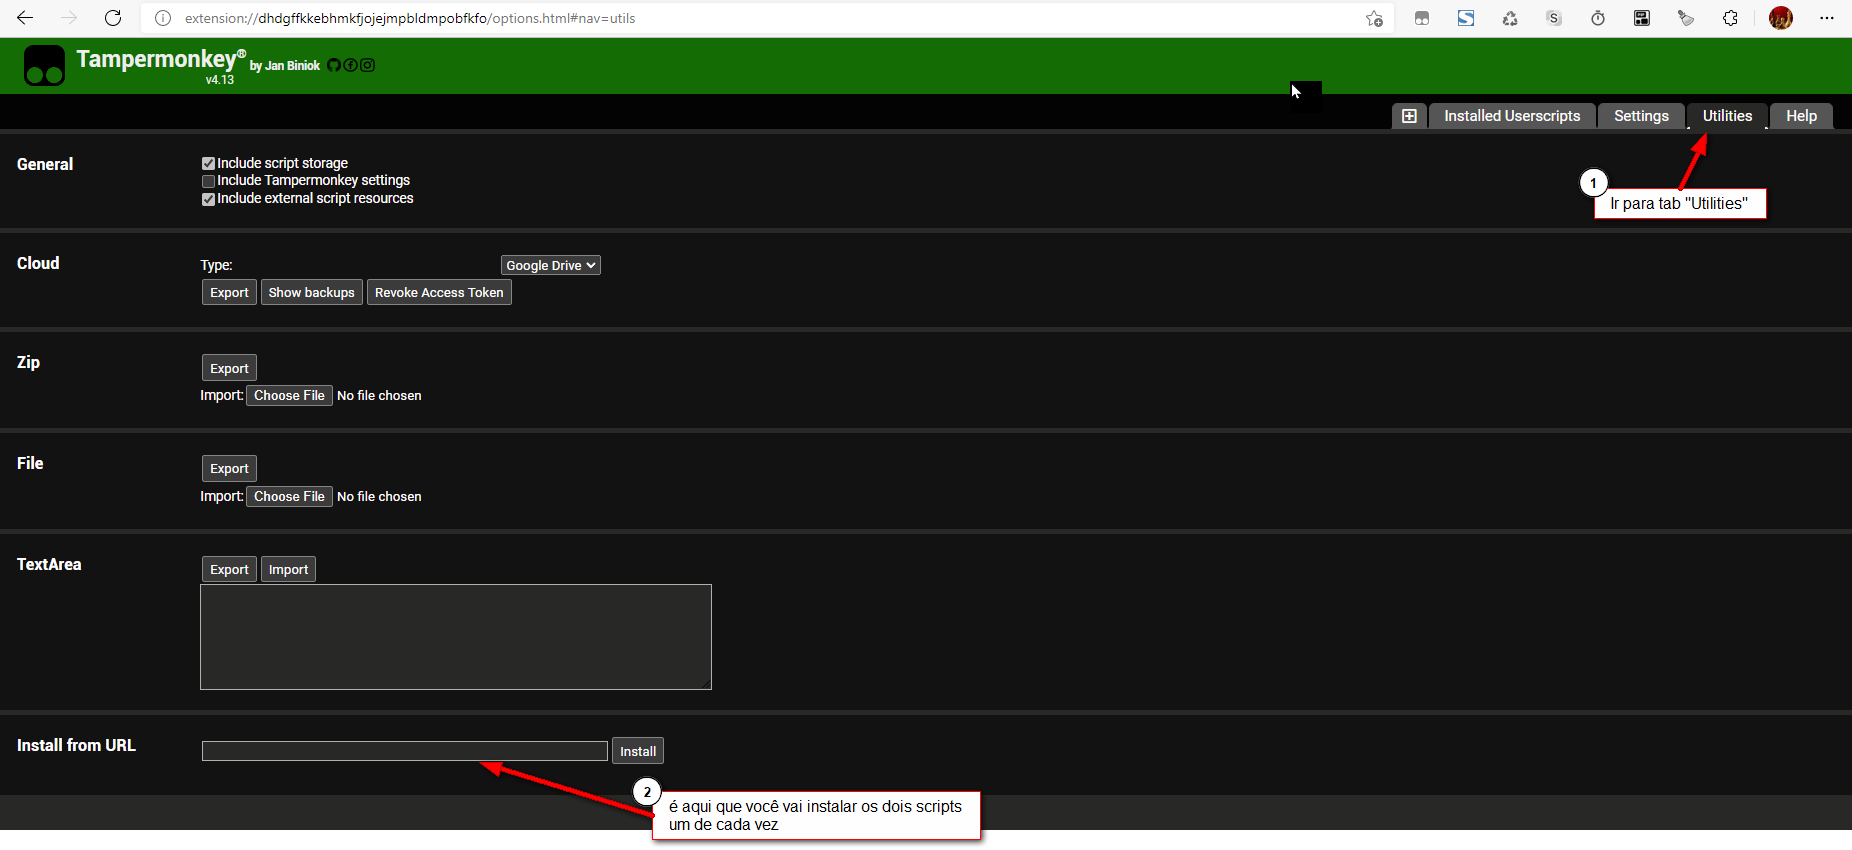1852x850 pixels.
Task: Click the 'by Jan Biniok' text
Action: click(285, 66)
